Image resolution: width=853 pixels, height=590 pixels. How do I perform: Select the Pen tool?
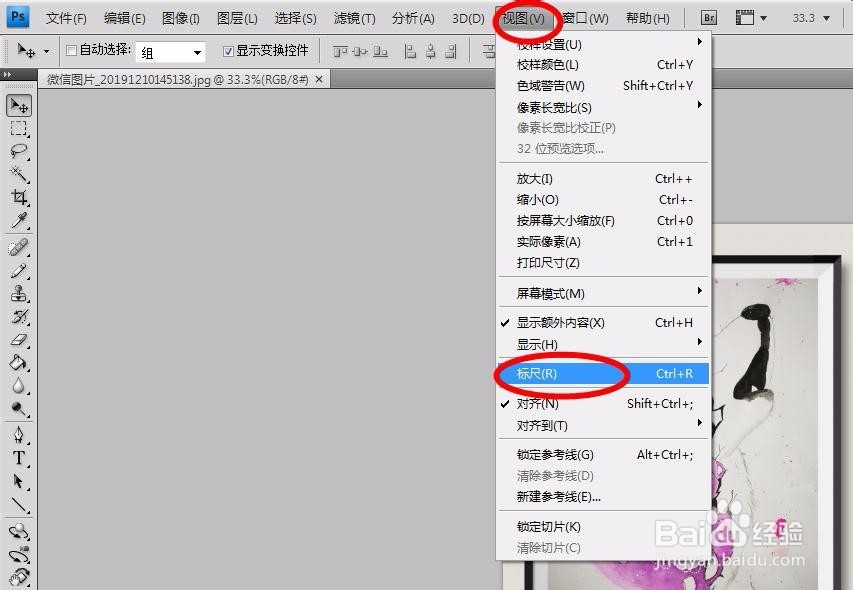pos(19,436)
